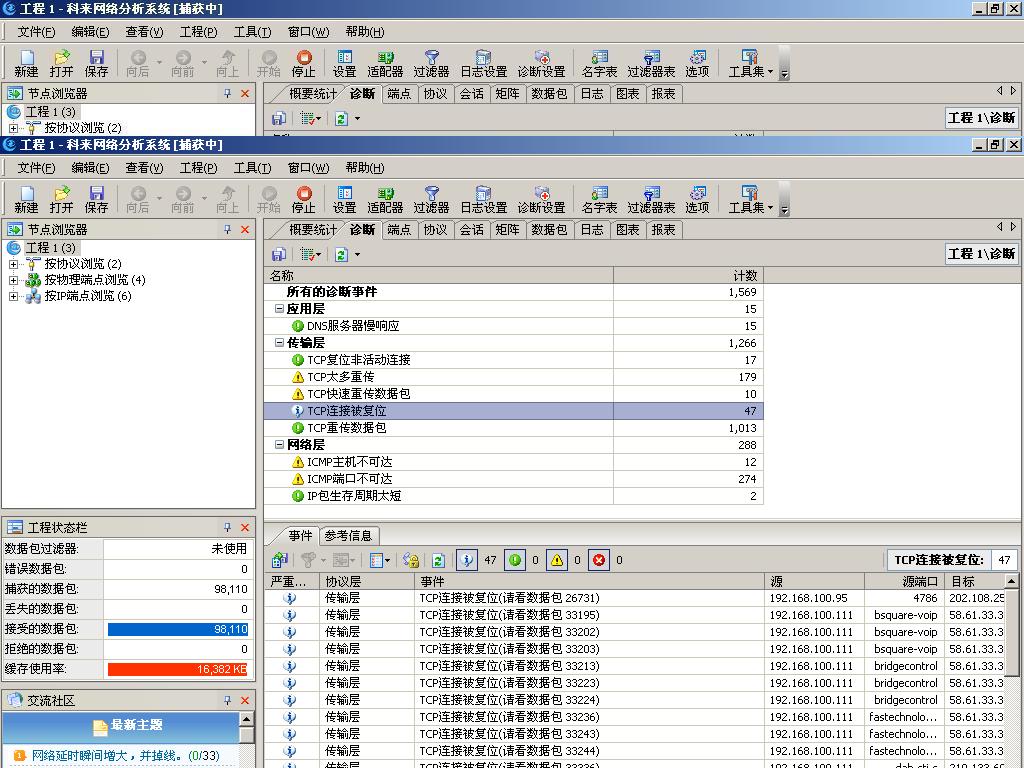Click the lock icon in the events toolbar
This screenshot has width=1024, height=768.
pos(410,560)
